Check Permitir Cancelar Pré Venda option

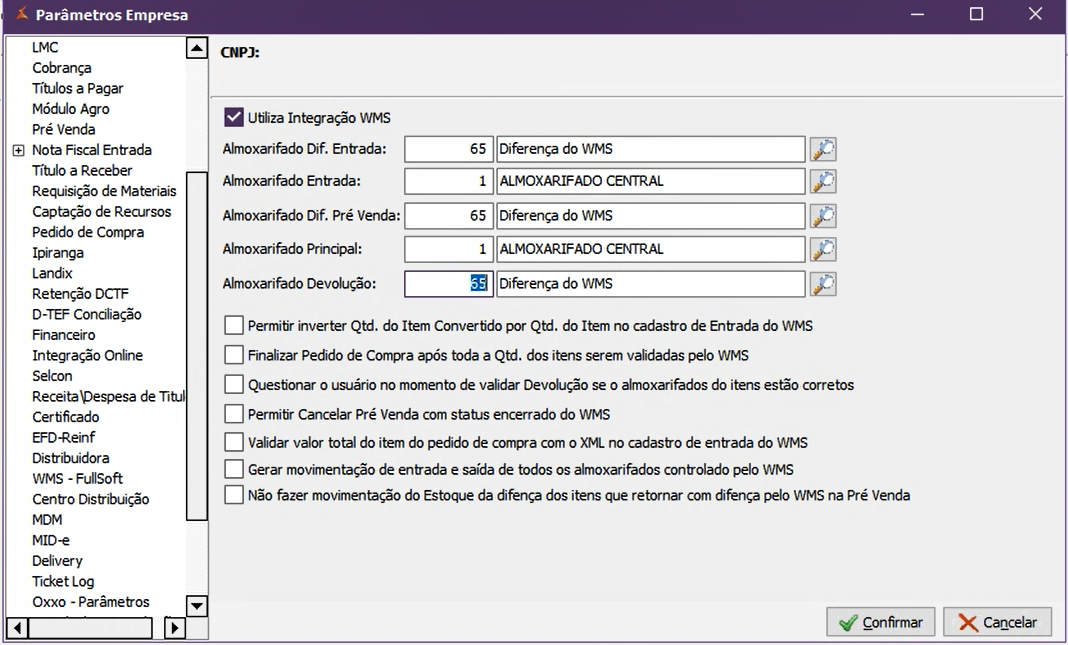(x=234, y=414)
